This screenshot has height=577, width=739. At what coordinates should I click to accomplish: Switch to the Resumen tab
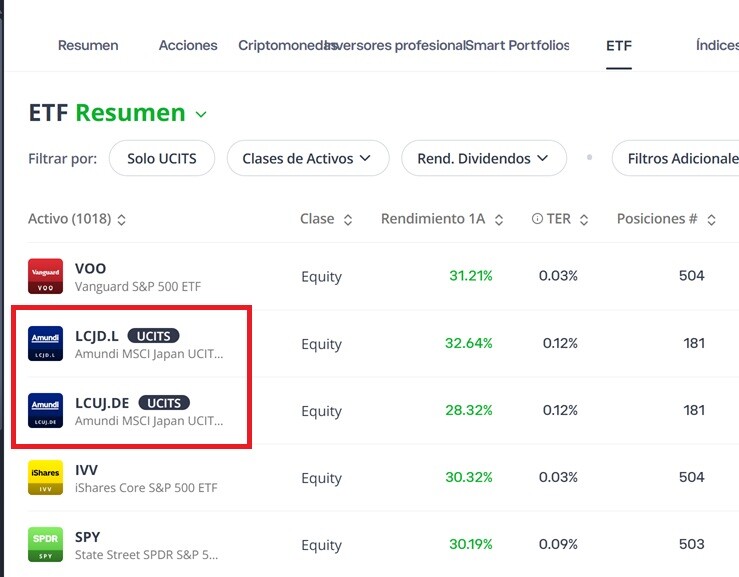click(x=88, y=45)
